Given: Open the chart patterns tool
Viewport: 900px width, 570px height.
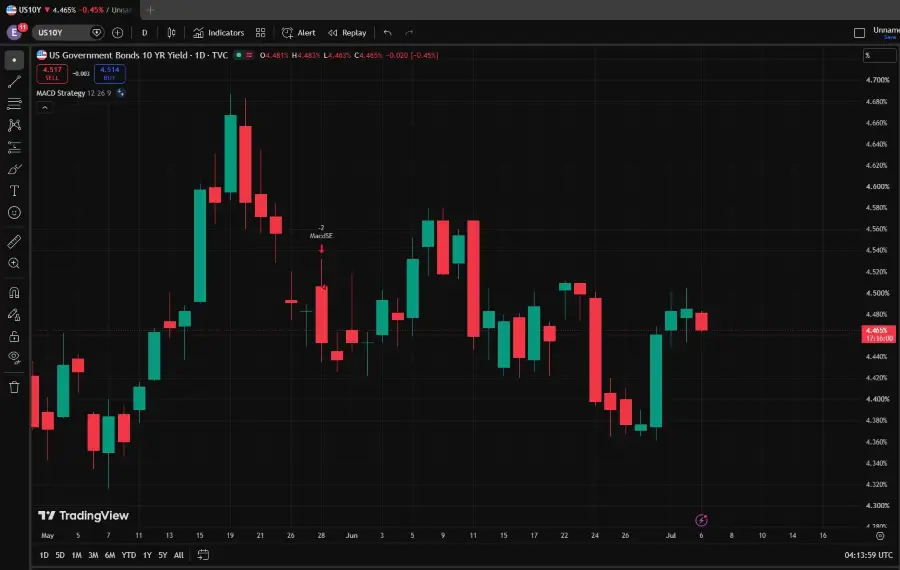Looking at the screenshot, I should [x=14, y=125].
